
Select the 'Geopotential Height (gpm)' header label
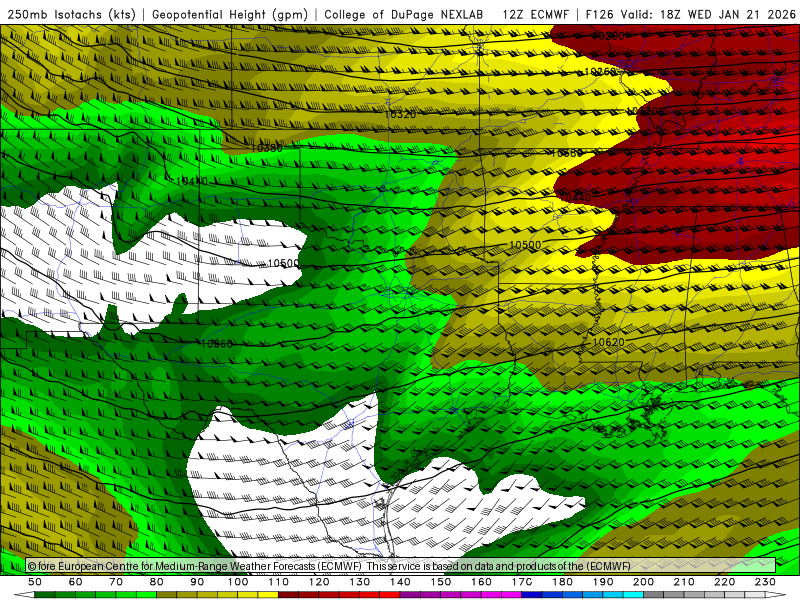tap(230, 14)
